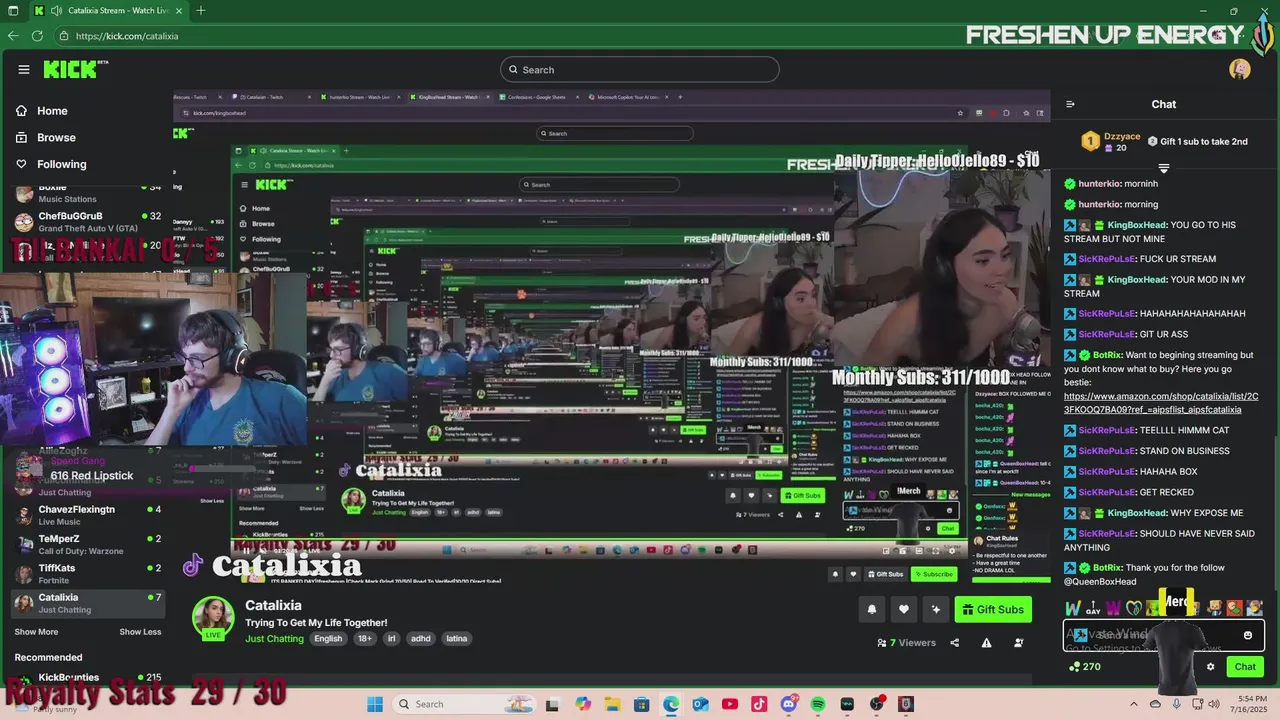Click the user arrow icon beside report
Image resolution: width=1280 pixels, height=720 pixels.
[x=1018, y=643]
